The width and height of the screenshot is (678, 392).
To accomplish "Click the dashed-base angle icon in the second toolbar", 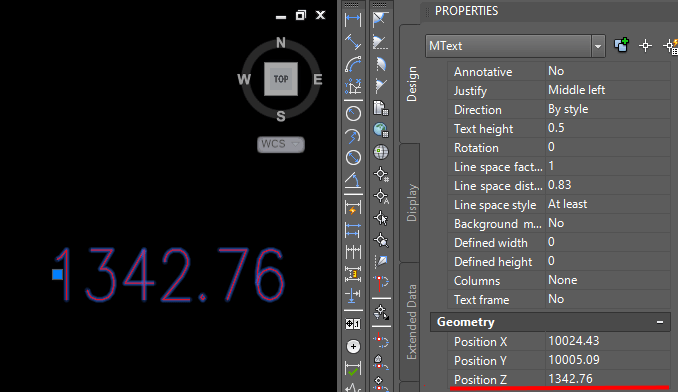I will coord(381,42).
